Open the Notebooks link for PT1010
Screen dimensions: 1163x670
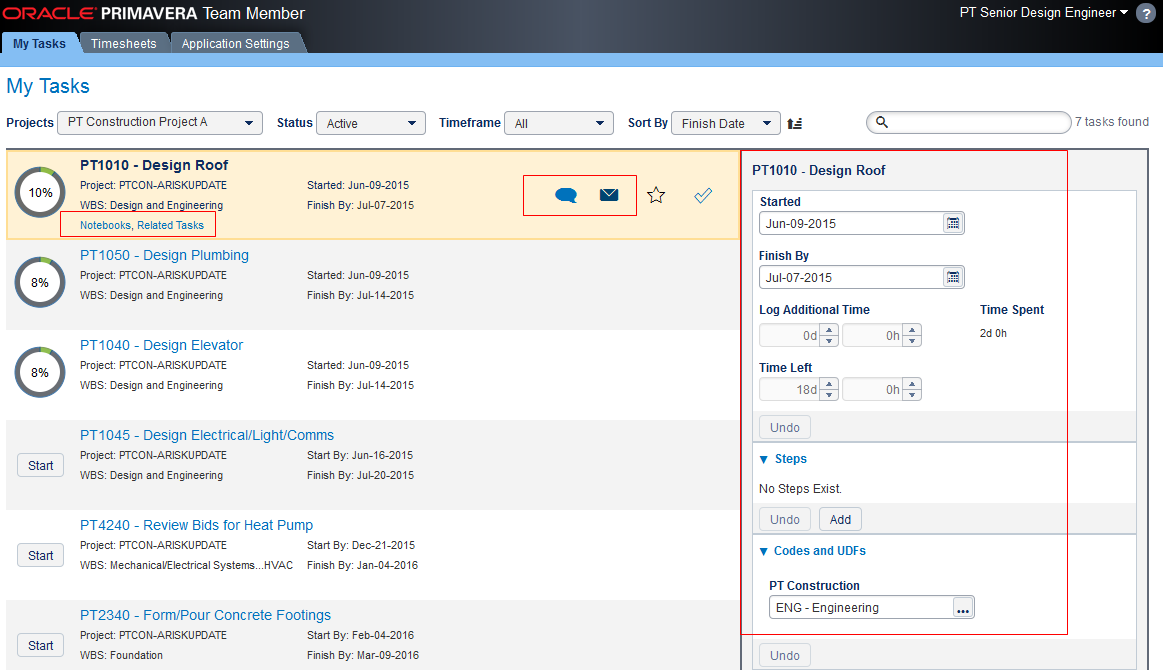pyautogui.click(x=105, y=226)
